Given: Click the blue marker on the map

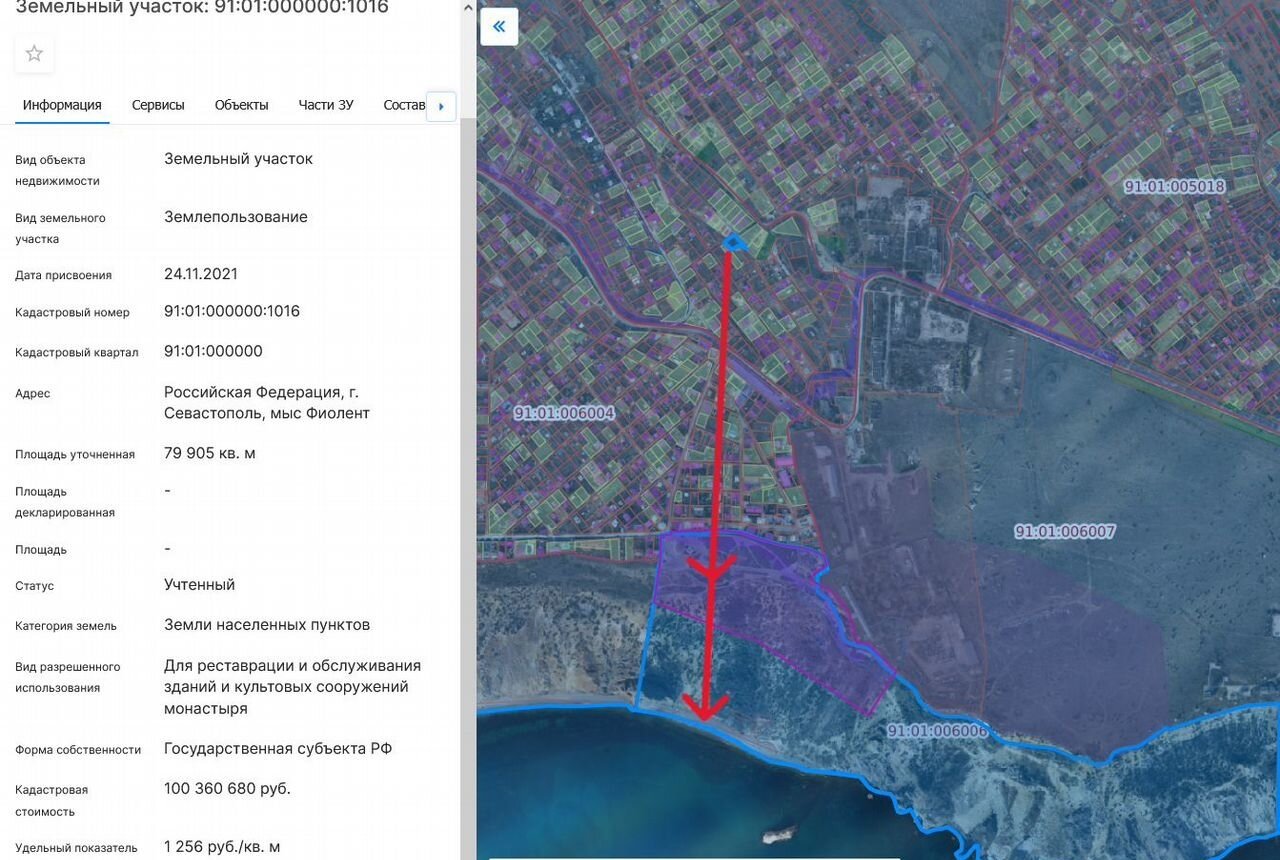Looking at the screenshot, I should coord(733,242).
